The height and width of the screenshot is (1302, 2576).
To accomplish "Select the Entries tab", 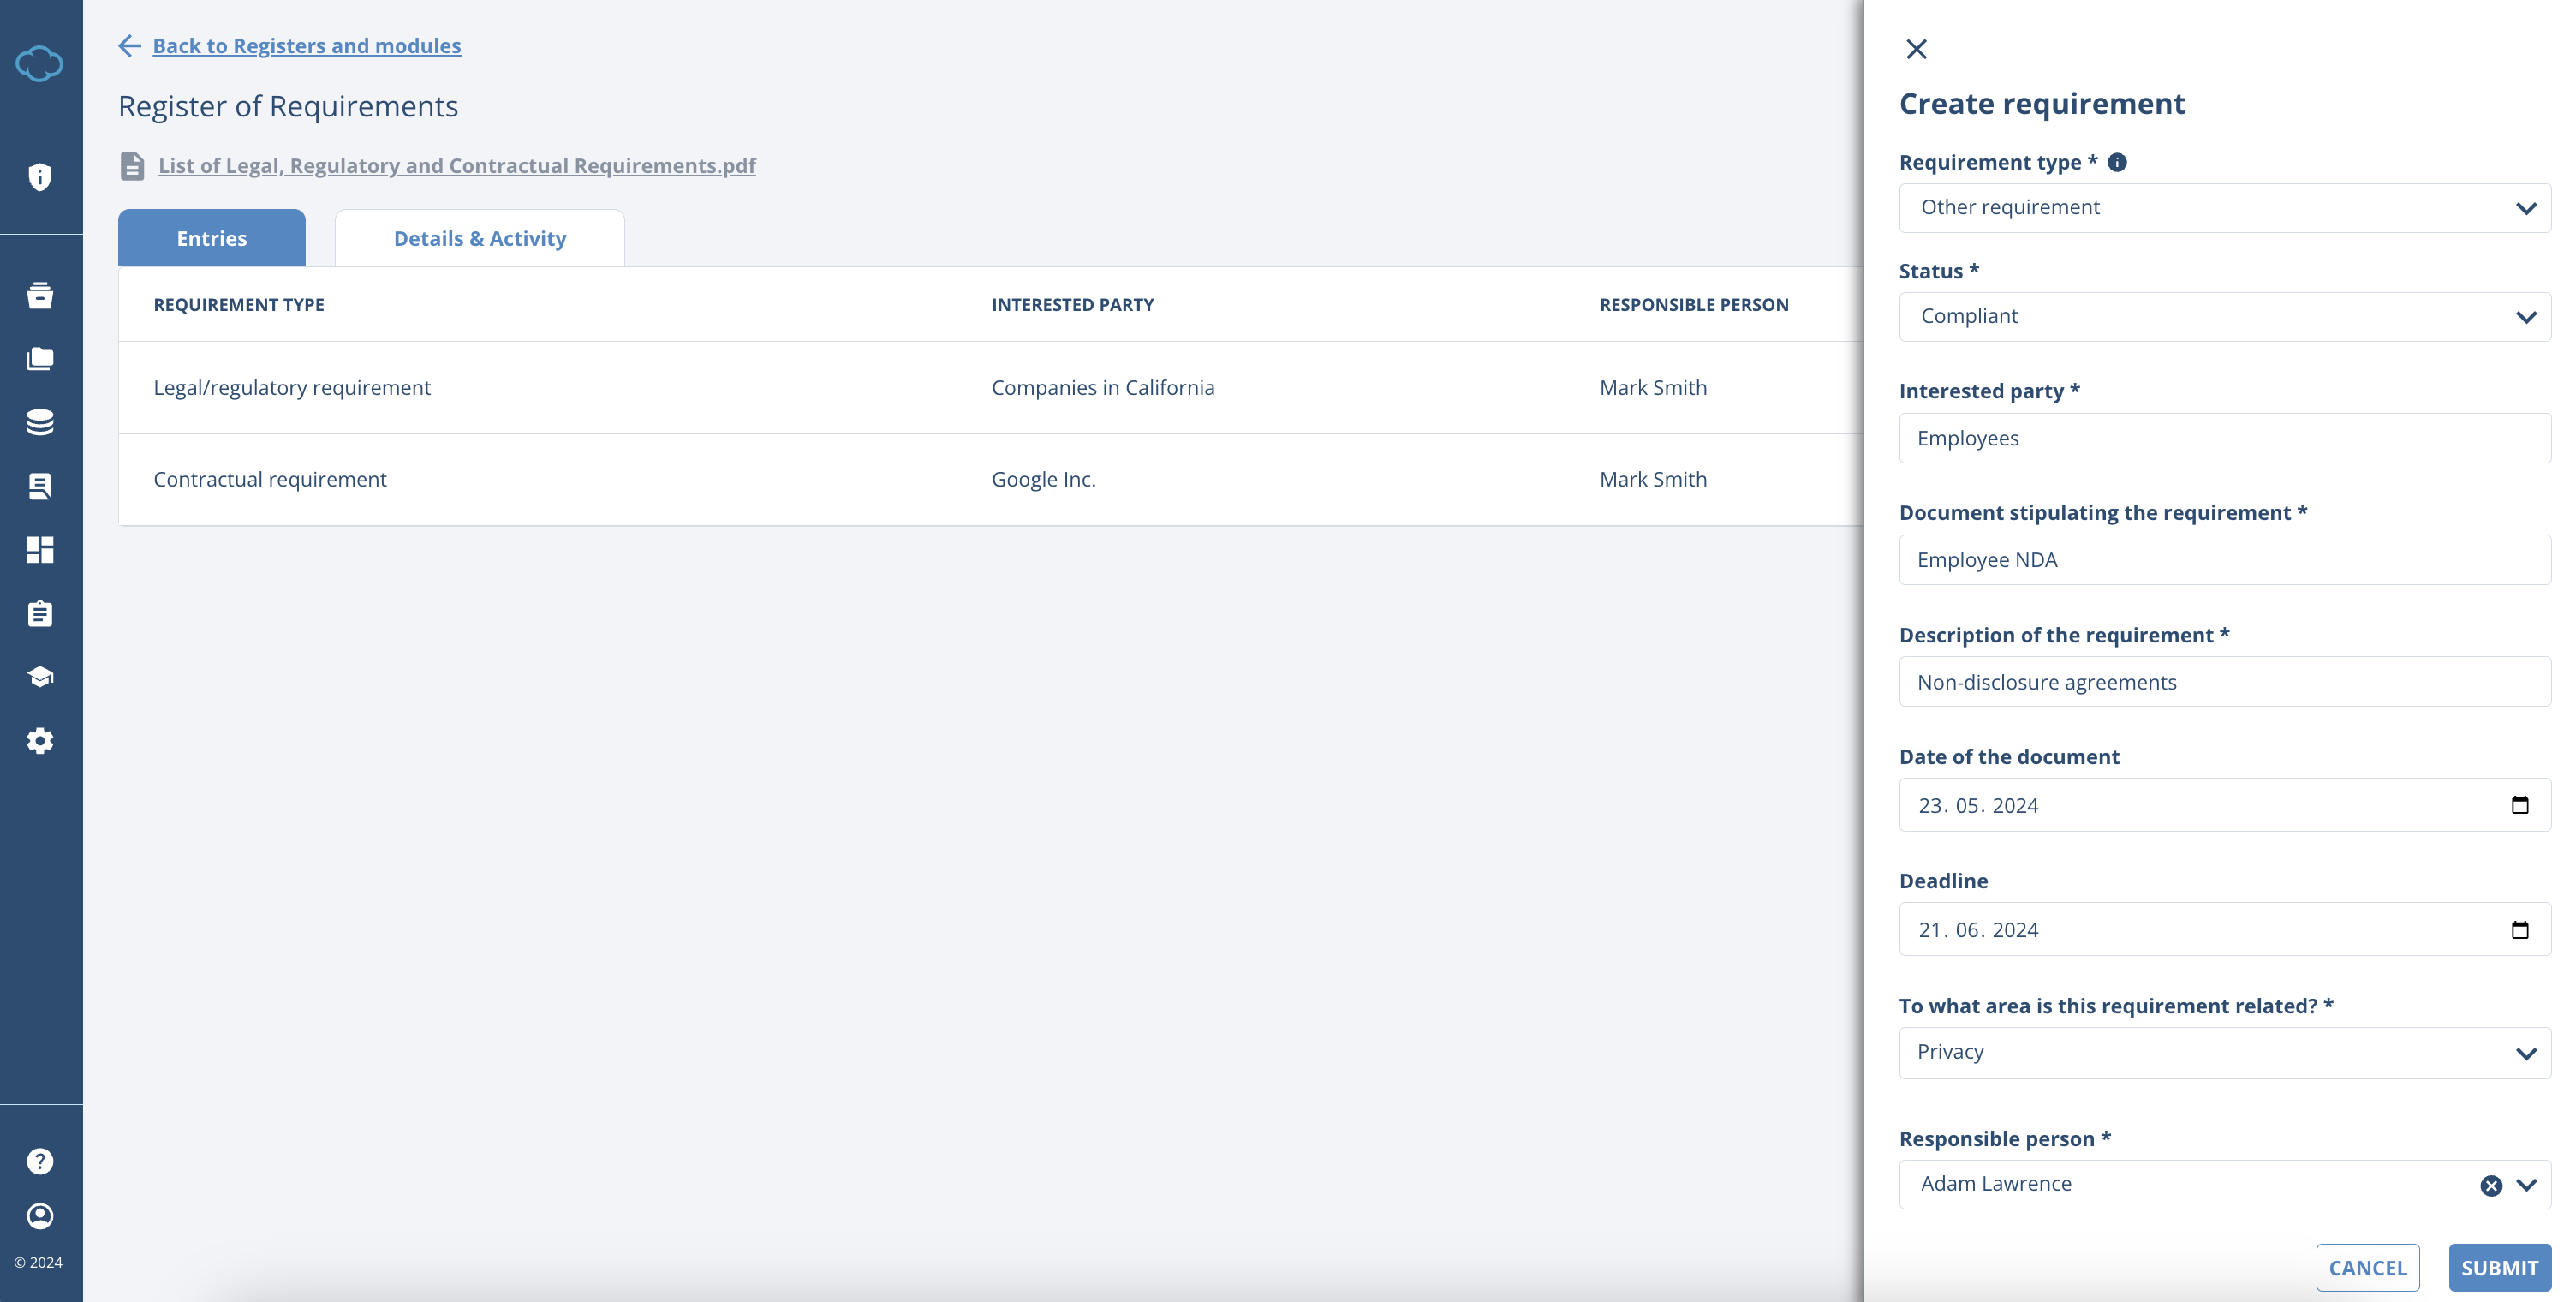I will tap(212, 238).
